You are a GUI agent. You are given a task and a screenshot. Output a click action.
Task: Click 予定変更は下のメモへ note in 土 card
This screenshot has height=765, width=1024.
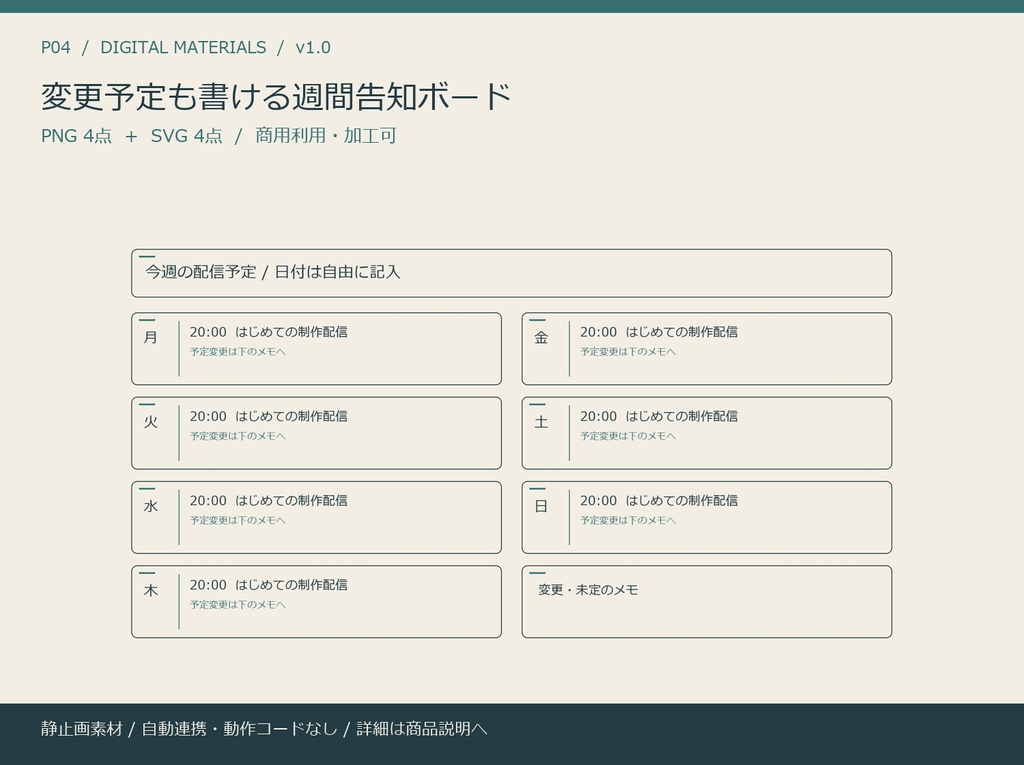[x=628, y=436]
